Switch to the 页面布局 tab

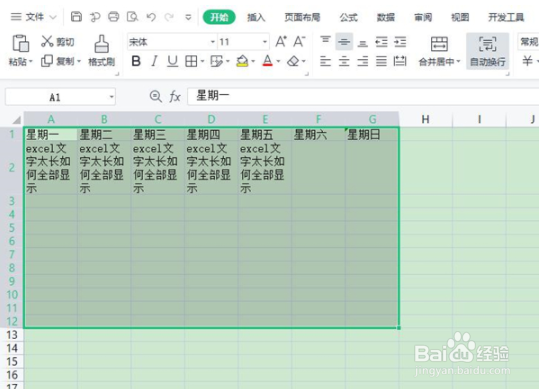302,17
